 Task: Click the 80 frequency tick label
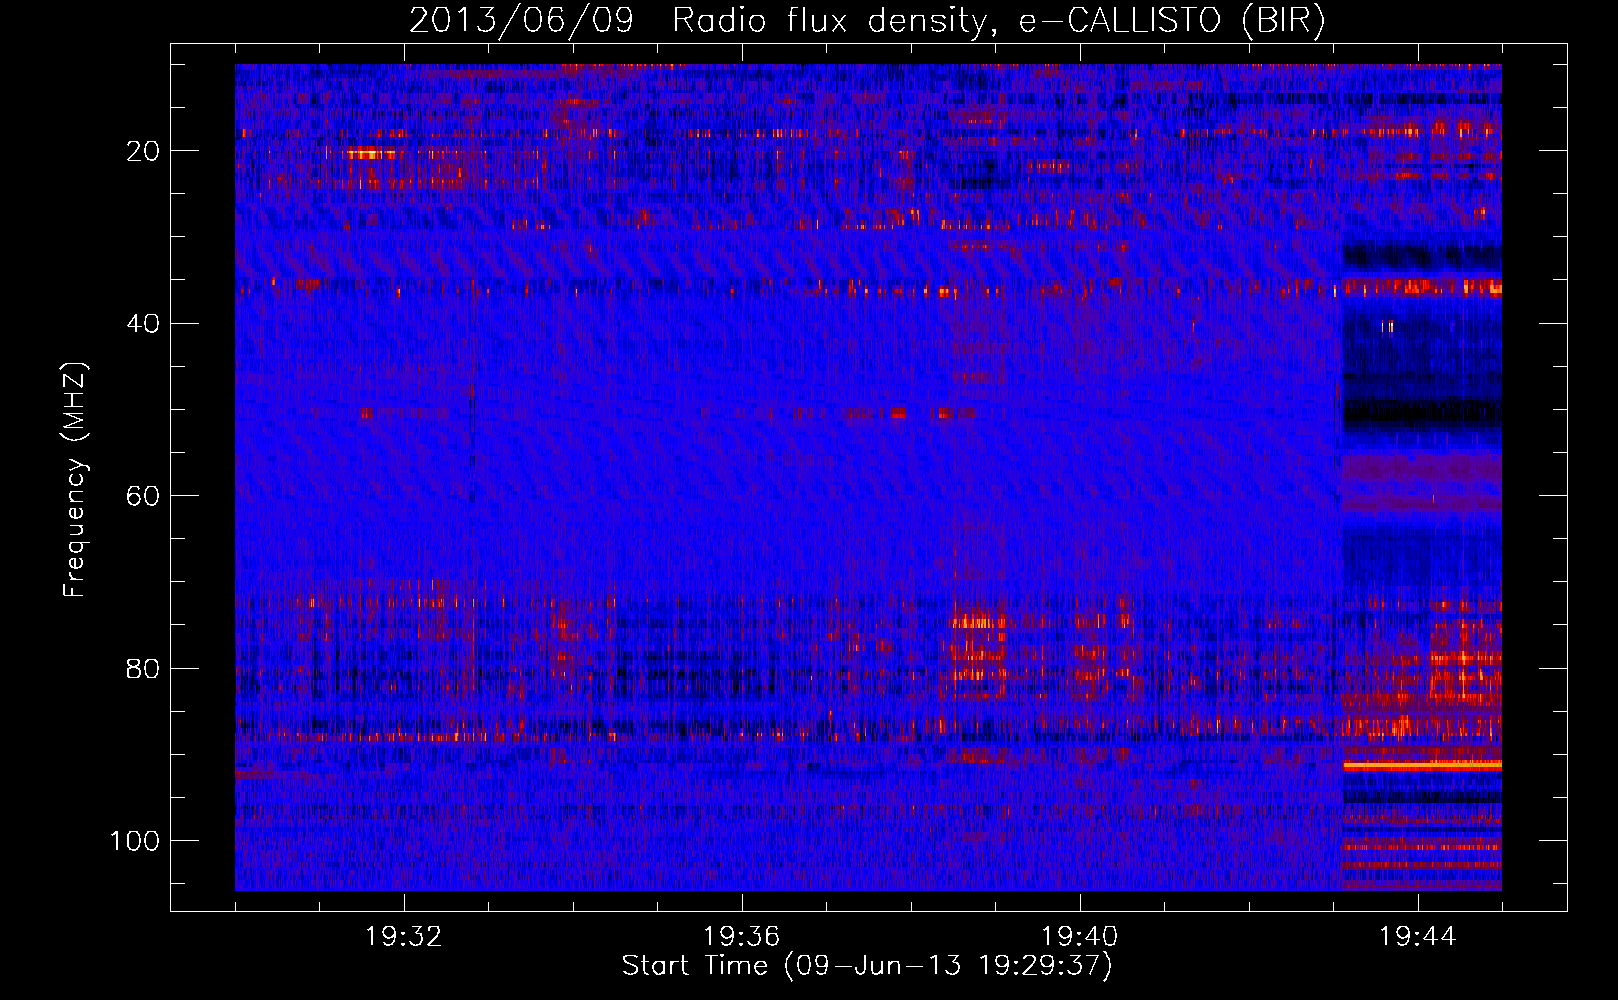click(144, 669)
